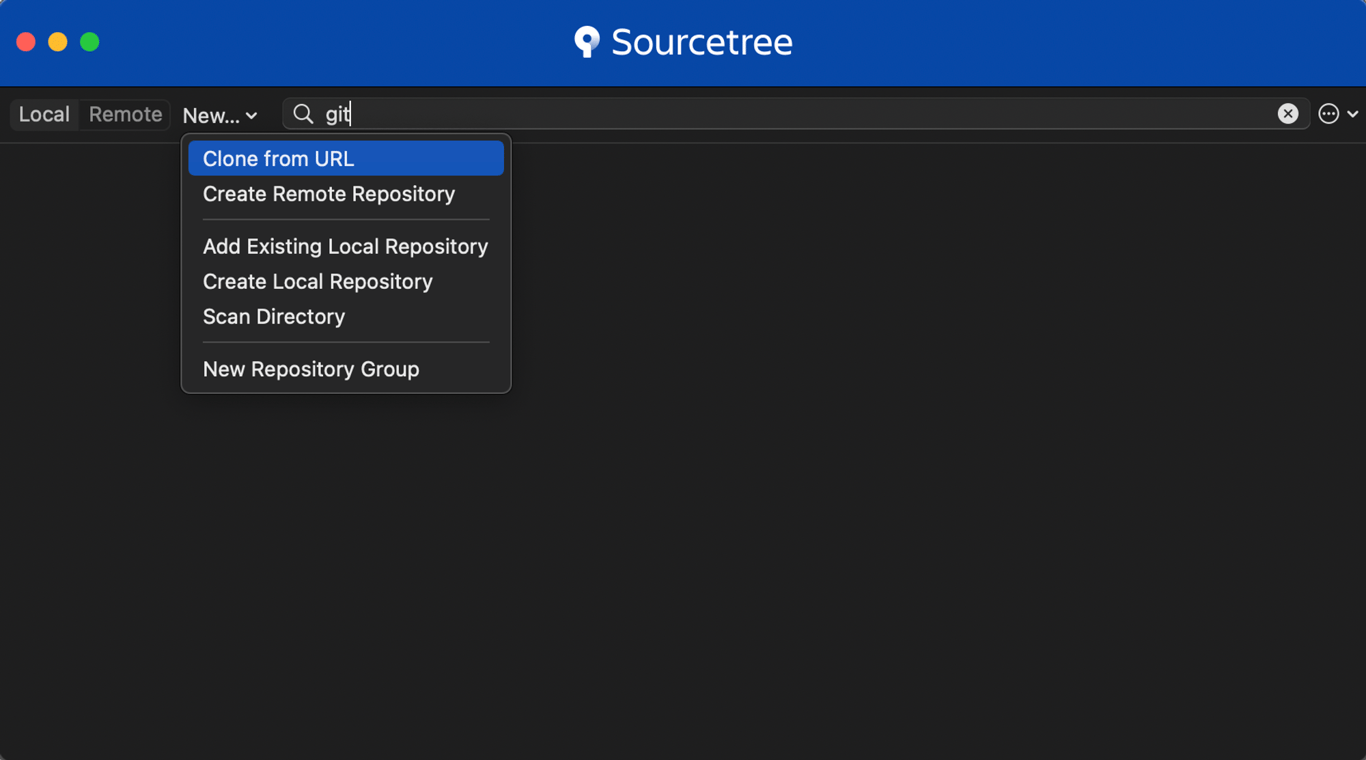Collapse the New... dropdown button
Screen dimensions: 1366x760
tap(220, 115)
